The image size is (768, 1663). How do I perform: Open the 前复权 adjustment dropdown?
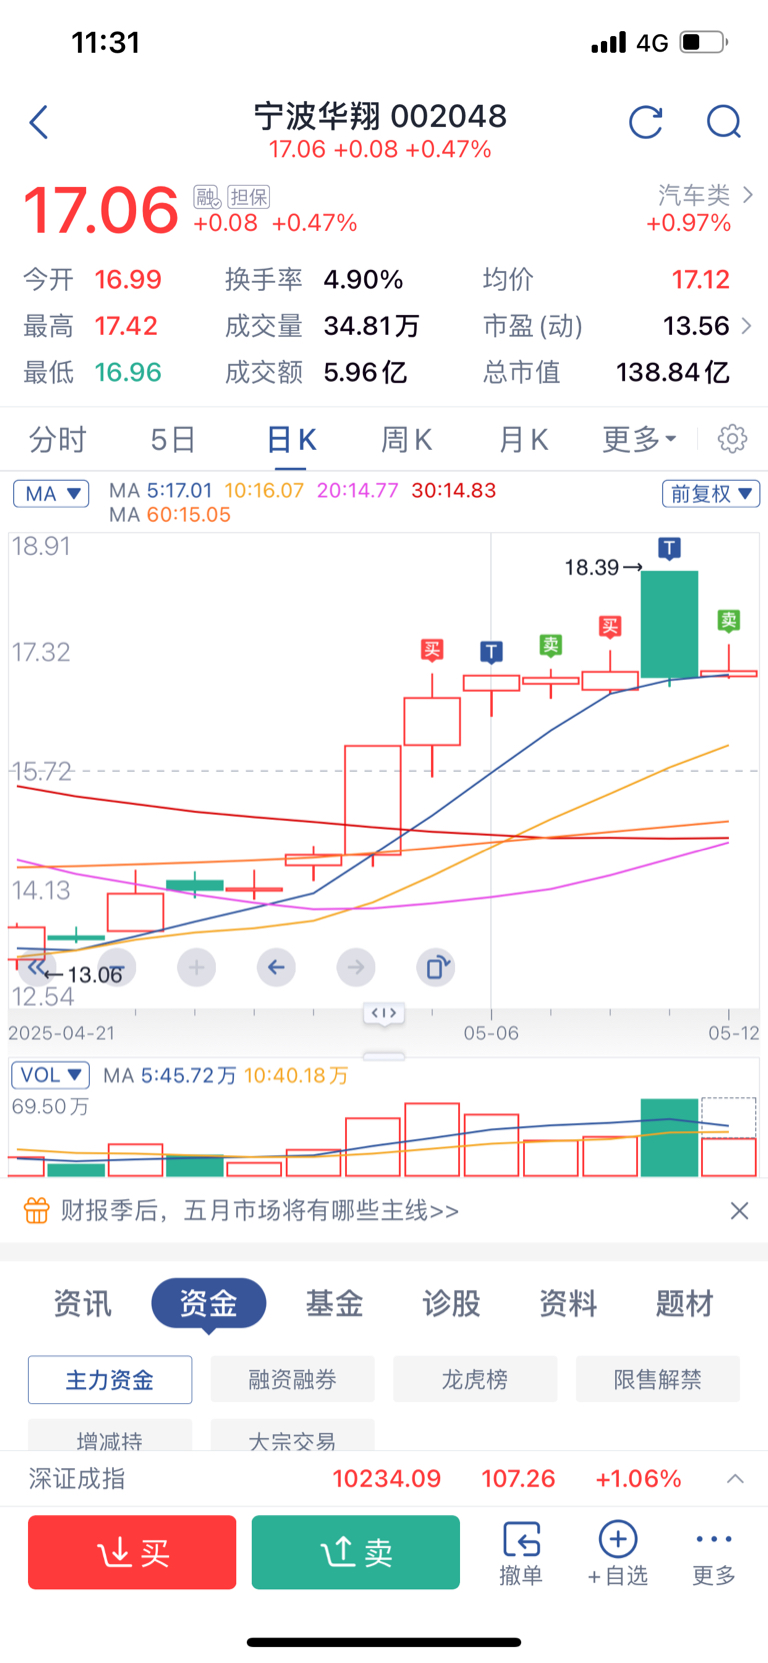[x=711, y=493]
